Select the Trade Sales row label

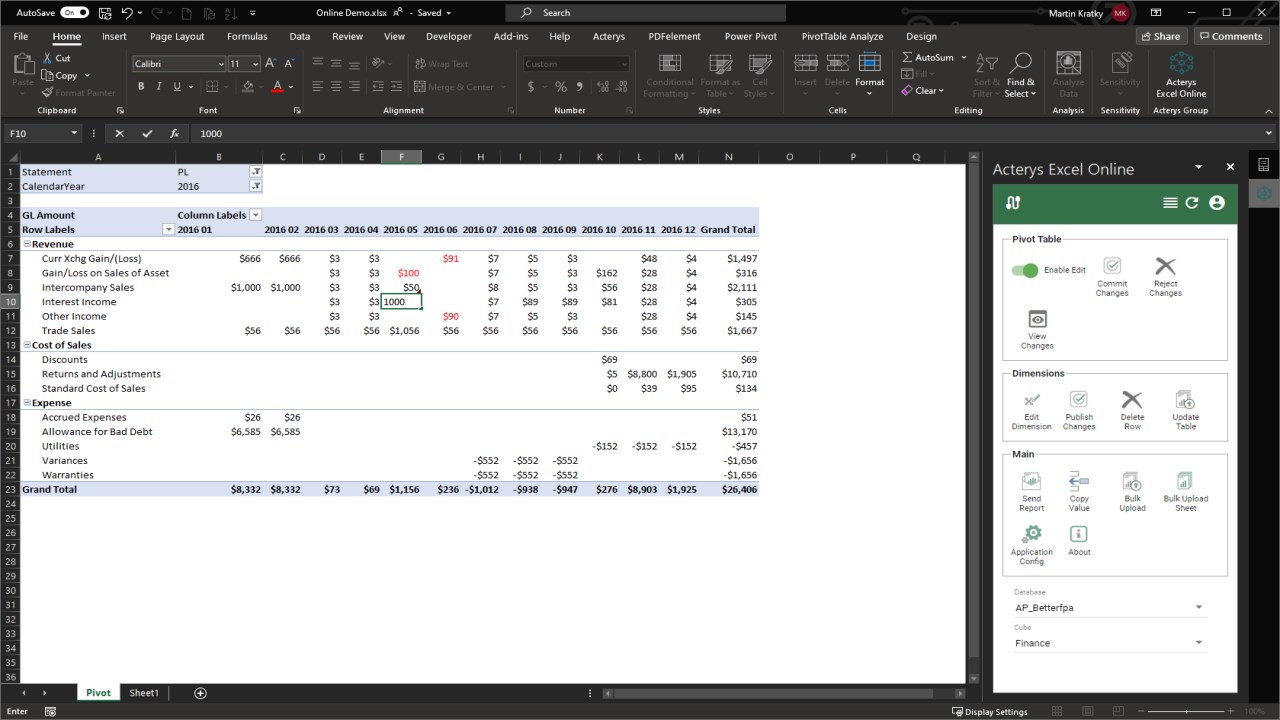(69, 331)
